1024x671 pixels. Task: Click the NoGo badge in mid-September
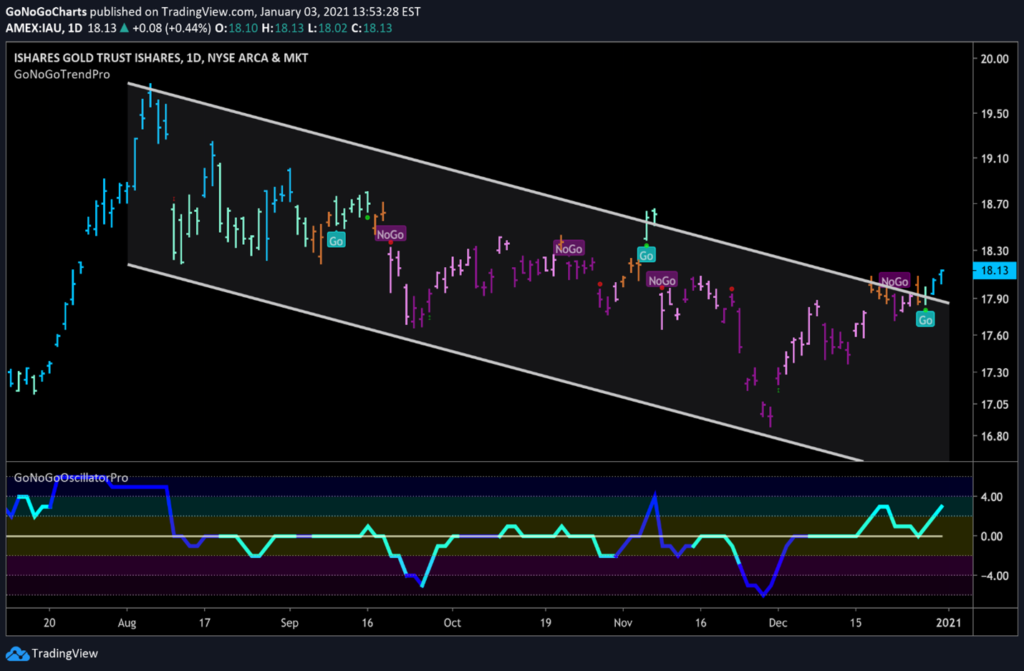pos(390,234)
